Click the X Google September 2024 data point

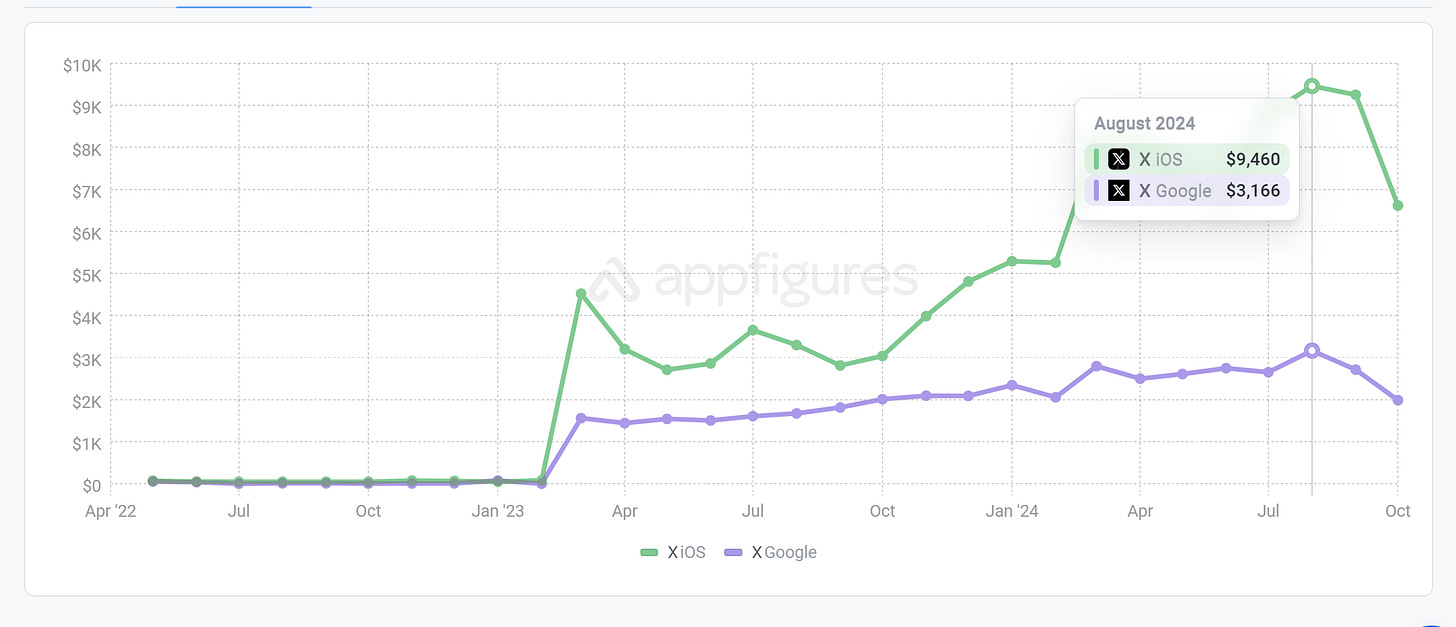[x=1355, y=370]
